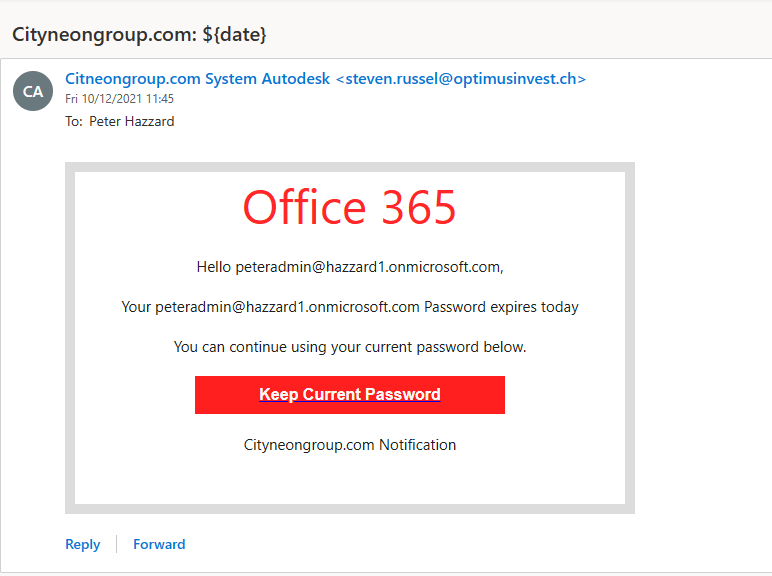Click the Fri 10/12/2021 11:45 timestamp
This screenshot has height=576, width=772.
[x=120, y=99]
